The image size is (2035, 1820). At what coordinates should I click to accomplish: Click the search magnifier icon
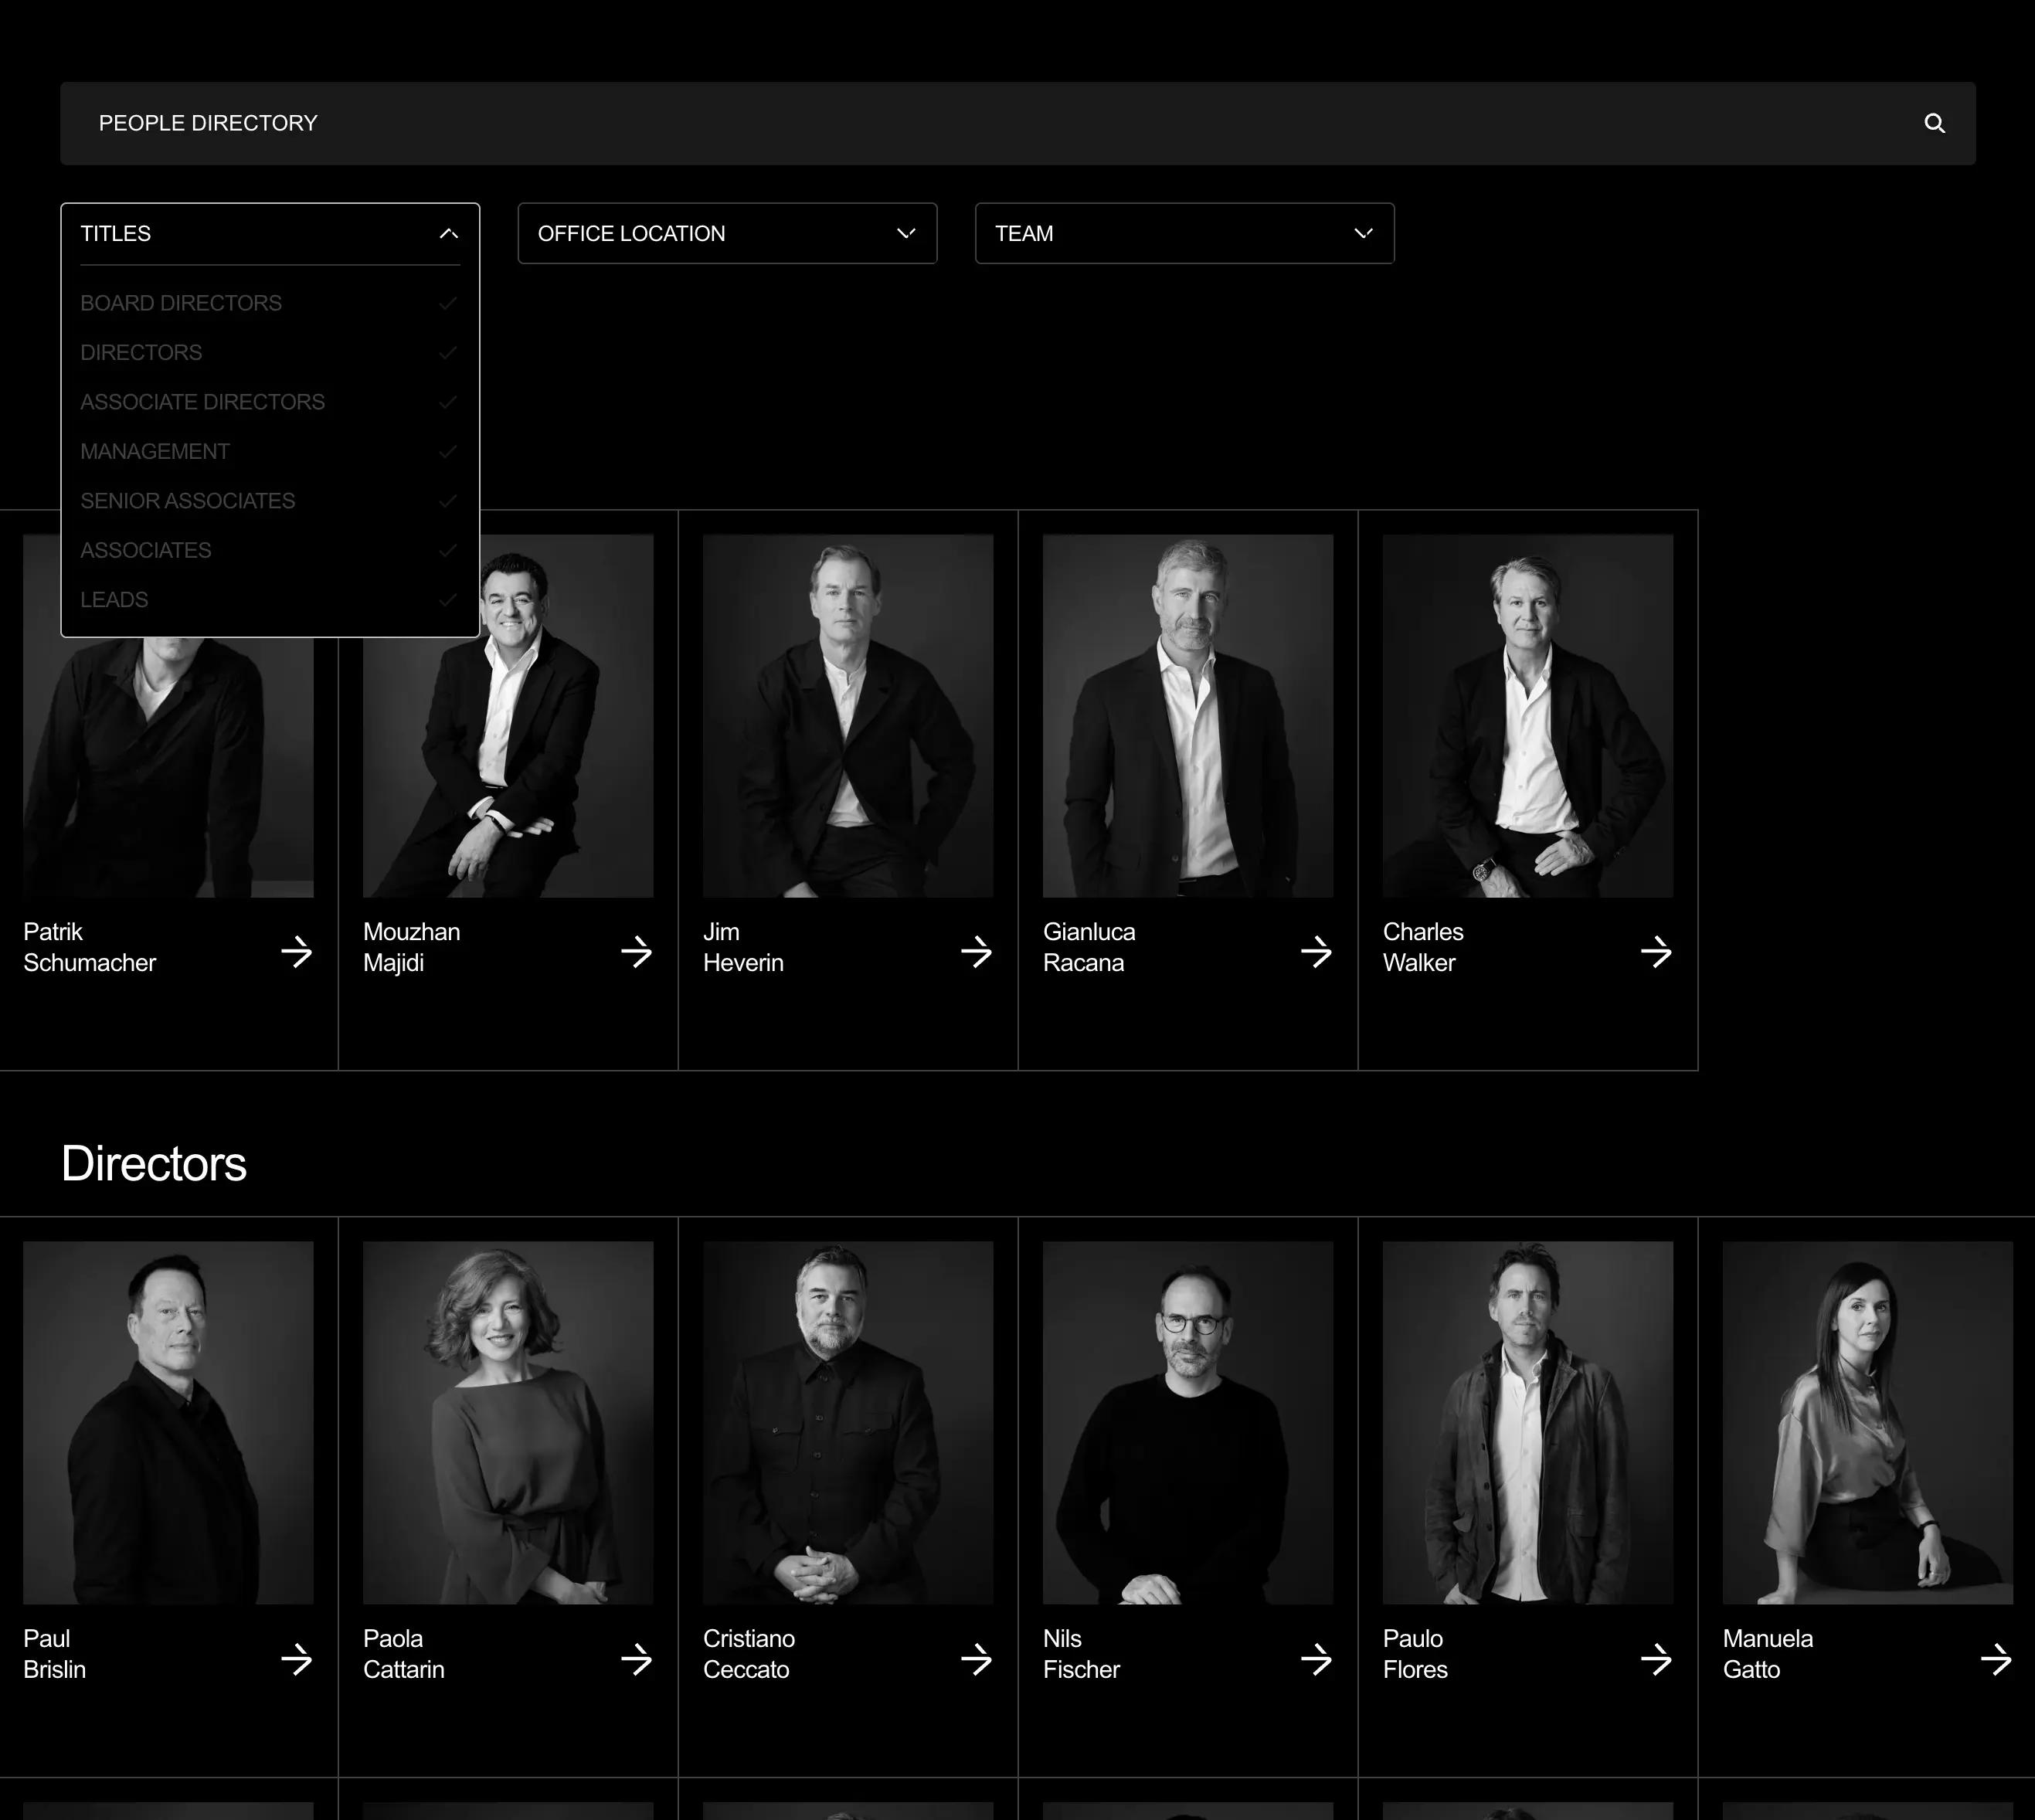(x=1934, y=123)
